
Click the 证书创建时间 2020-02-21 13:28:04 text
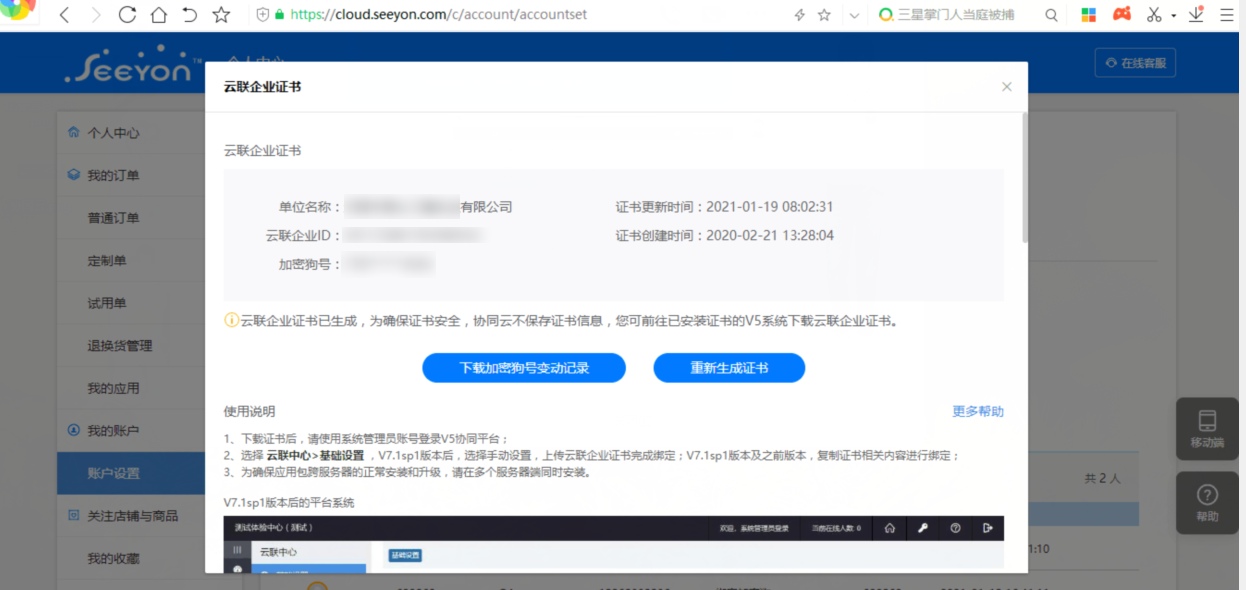[724, 236]
